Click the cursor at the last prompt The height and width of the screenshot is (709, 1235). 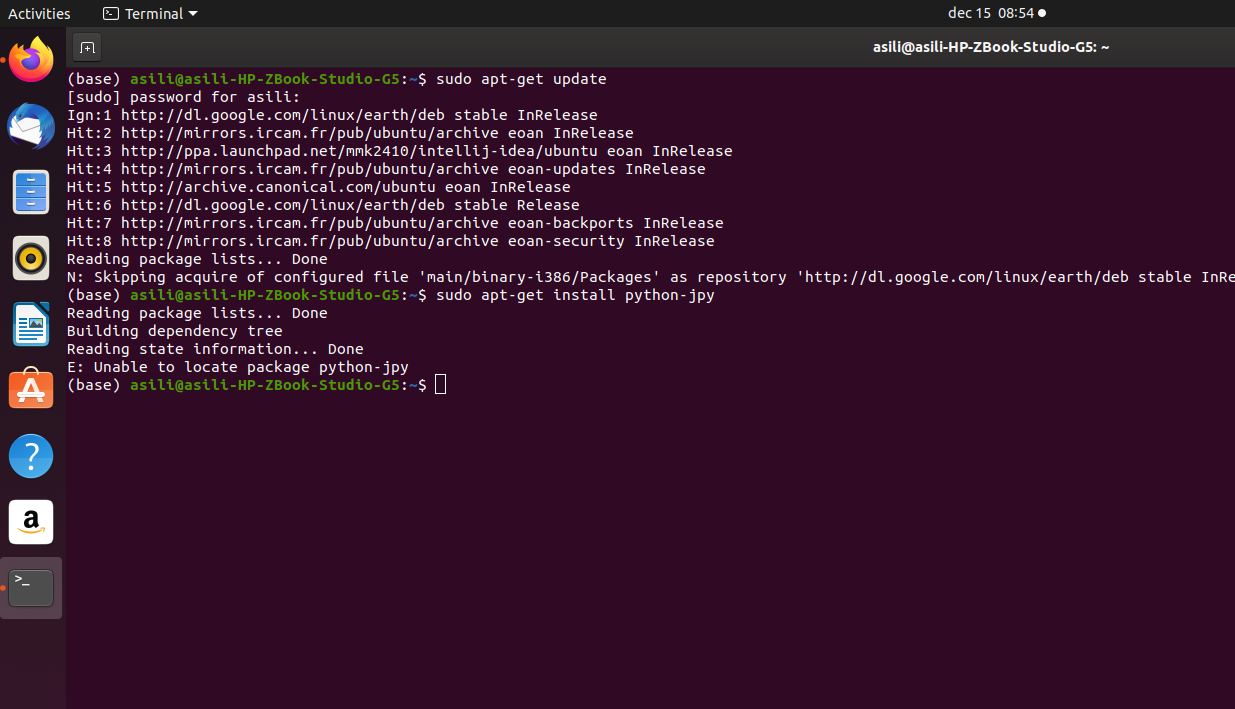441,385
